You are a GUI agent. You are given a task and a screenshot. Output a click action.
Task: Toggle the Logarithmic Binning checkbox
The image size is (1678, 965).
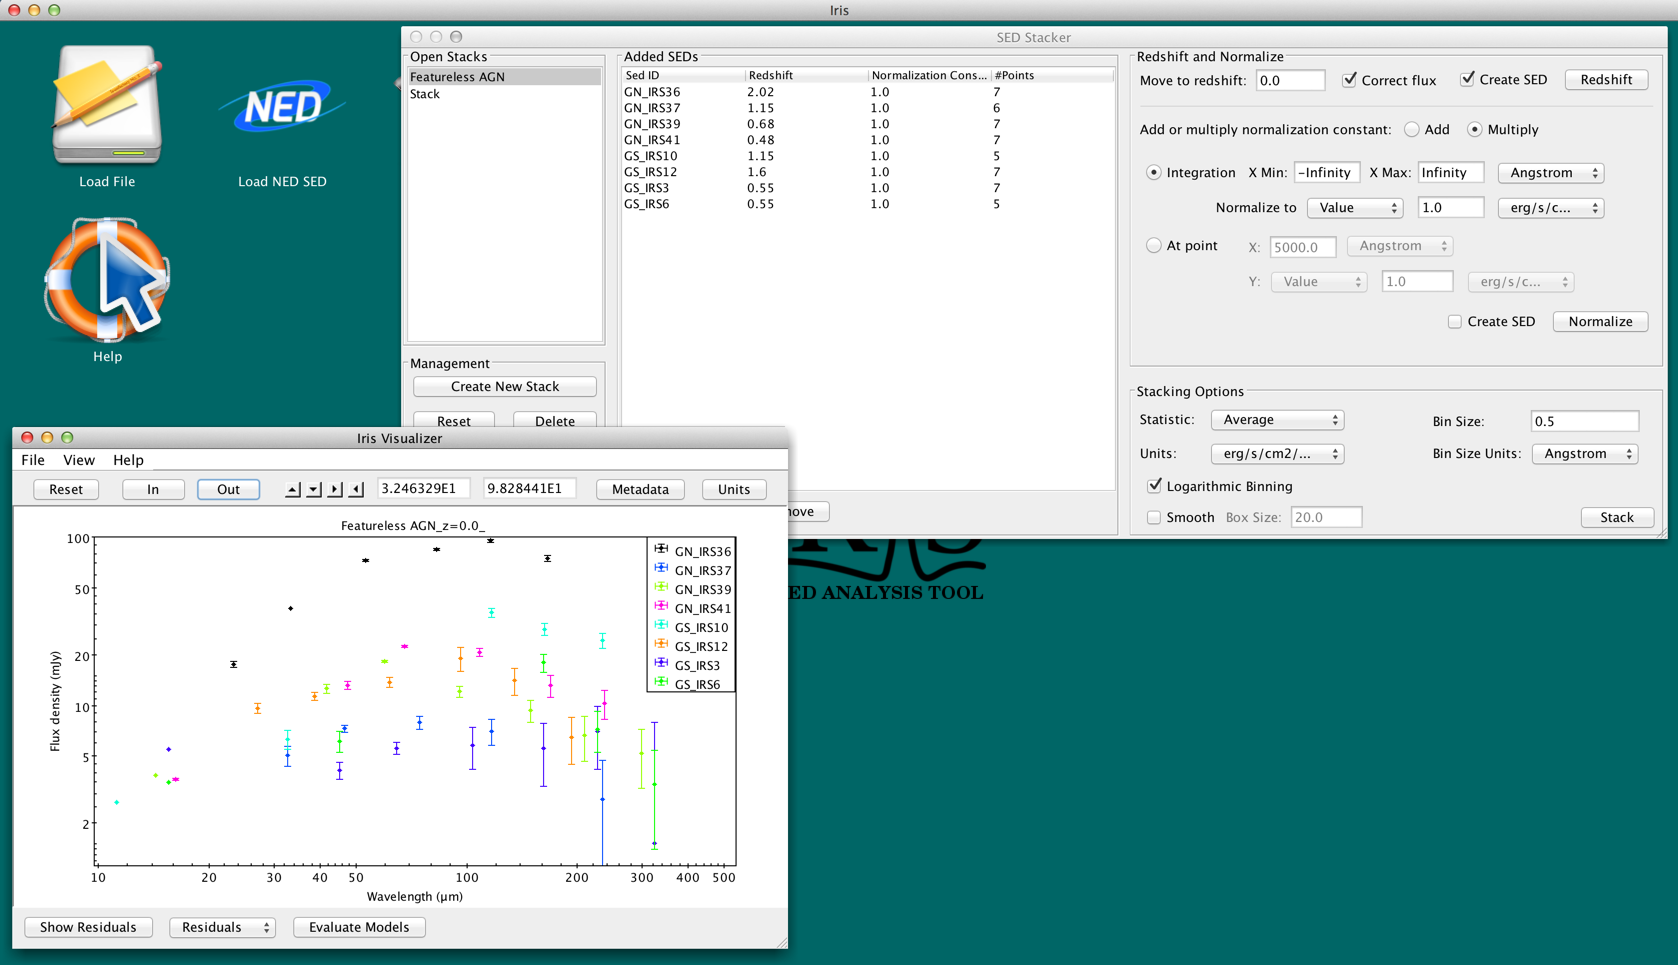(x=1154, y=486)
